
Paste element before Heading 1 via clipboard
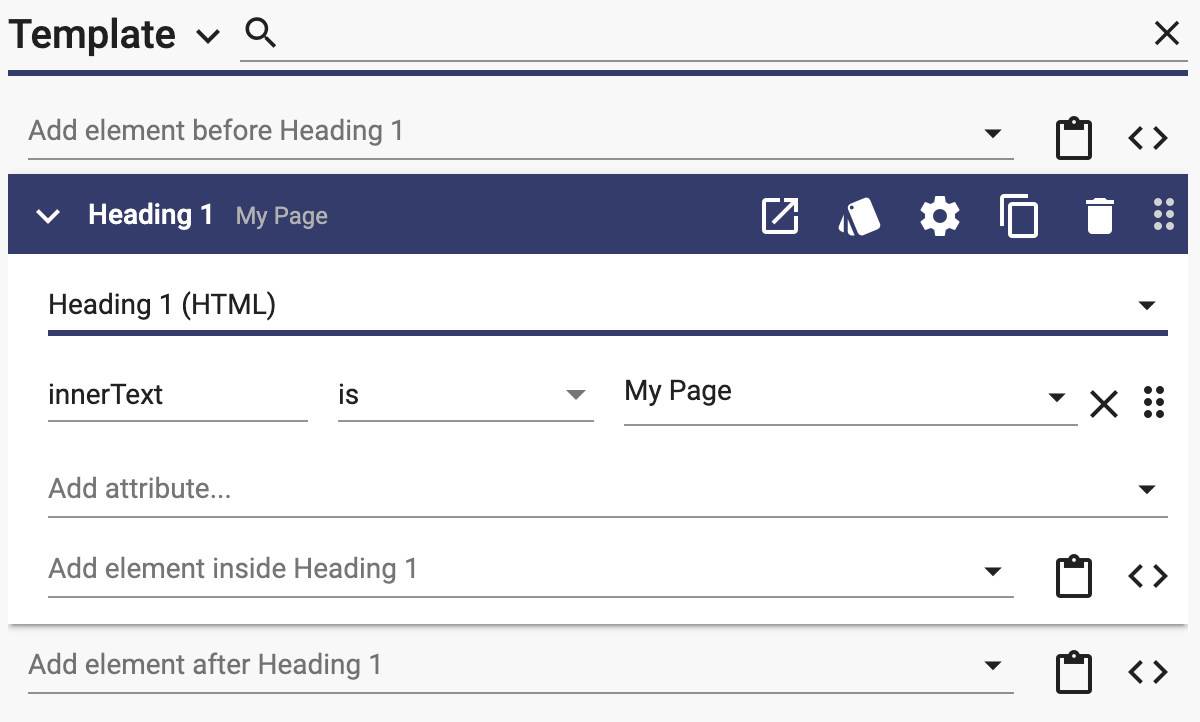pos(1074,138)
